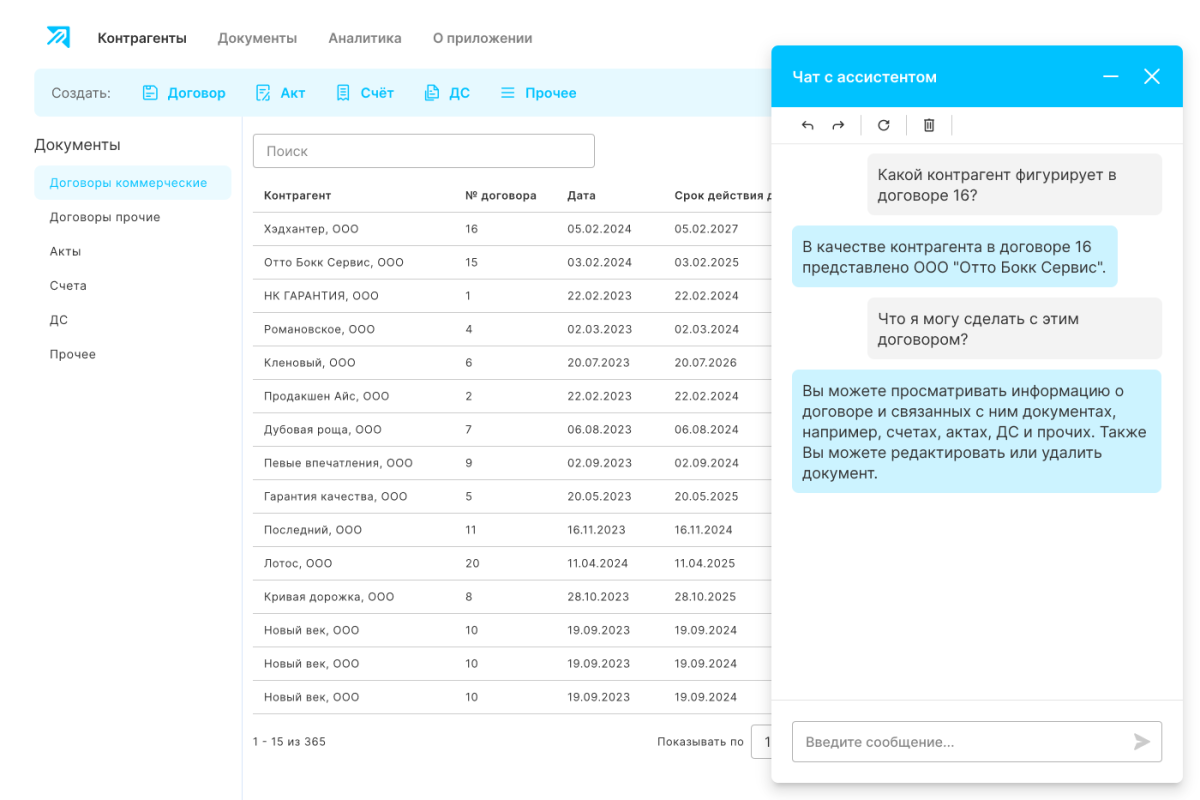Screen dimensions: 1200x800
Task: Open the Контрагенты menu
Action: coord(142,38)
